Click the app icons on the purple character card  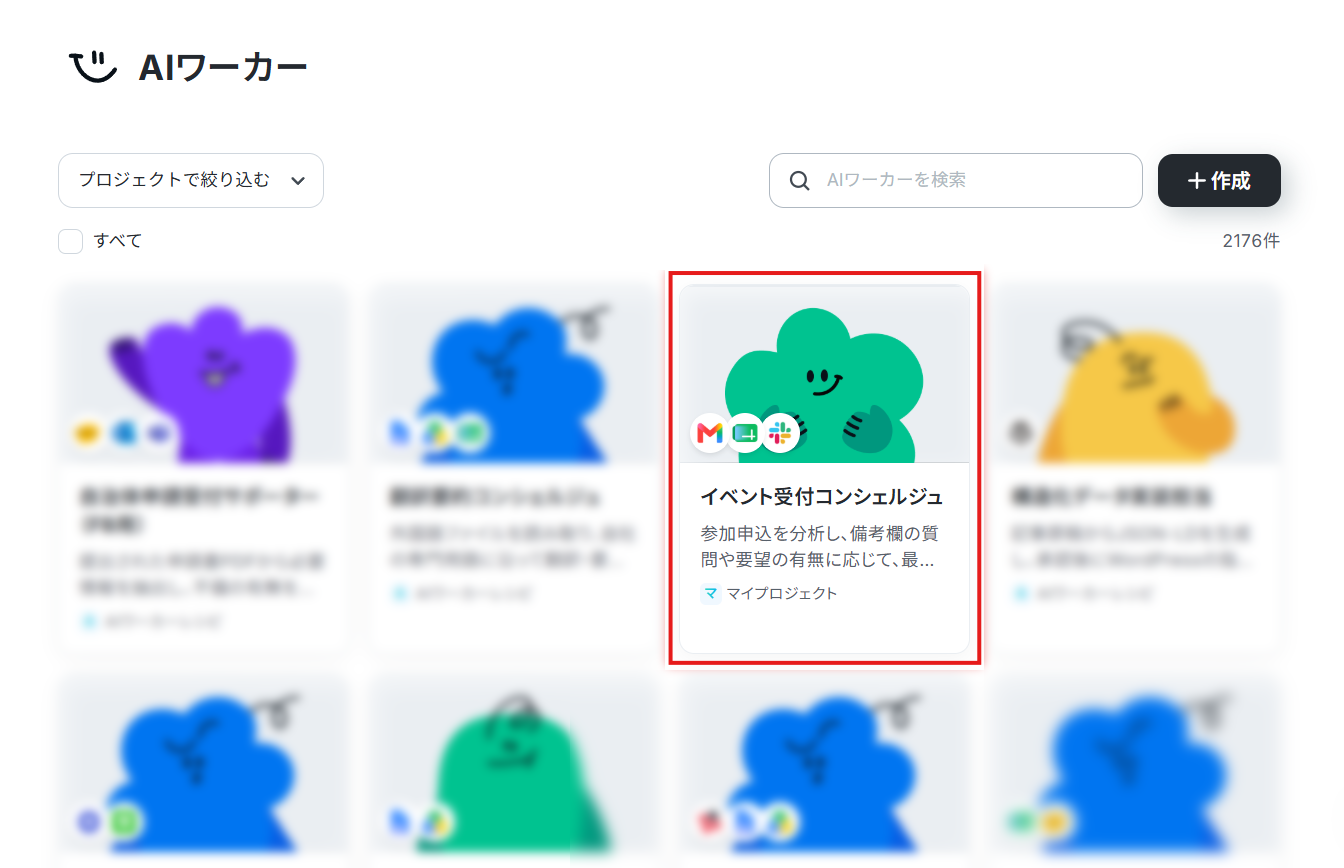point(122,433)
